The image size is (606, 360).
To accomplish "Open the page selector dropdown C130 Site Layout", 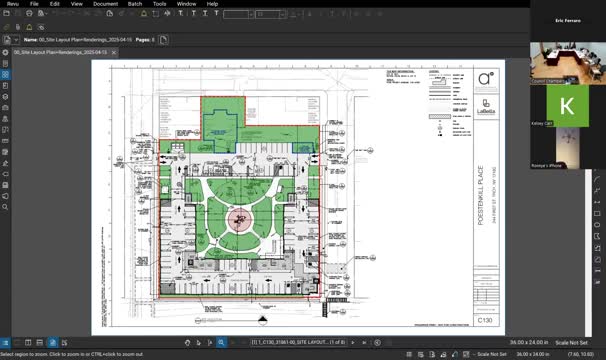I will click(x=298, y=342).
